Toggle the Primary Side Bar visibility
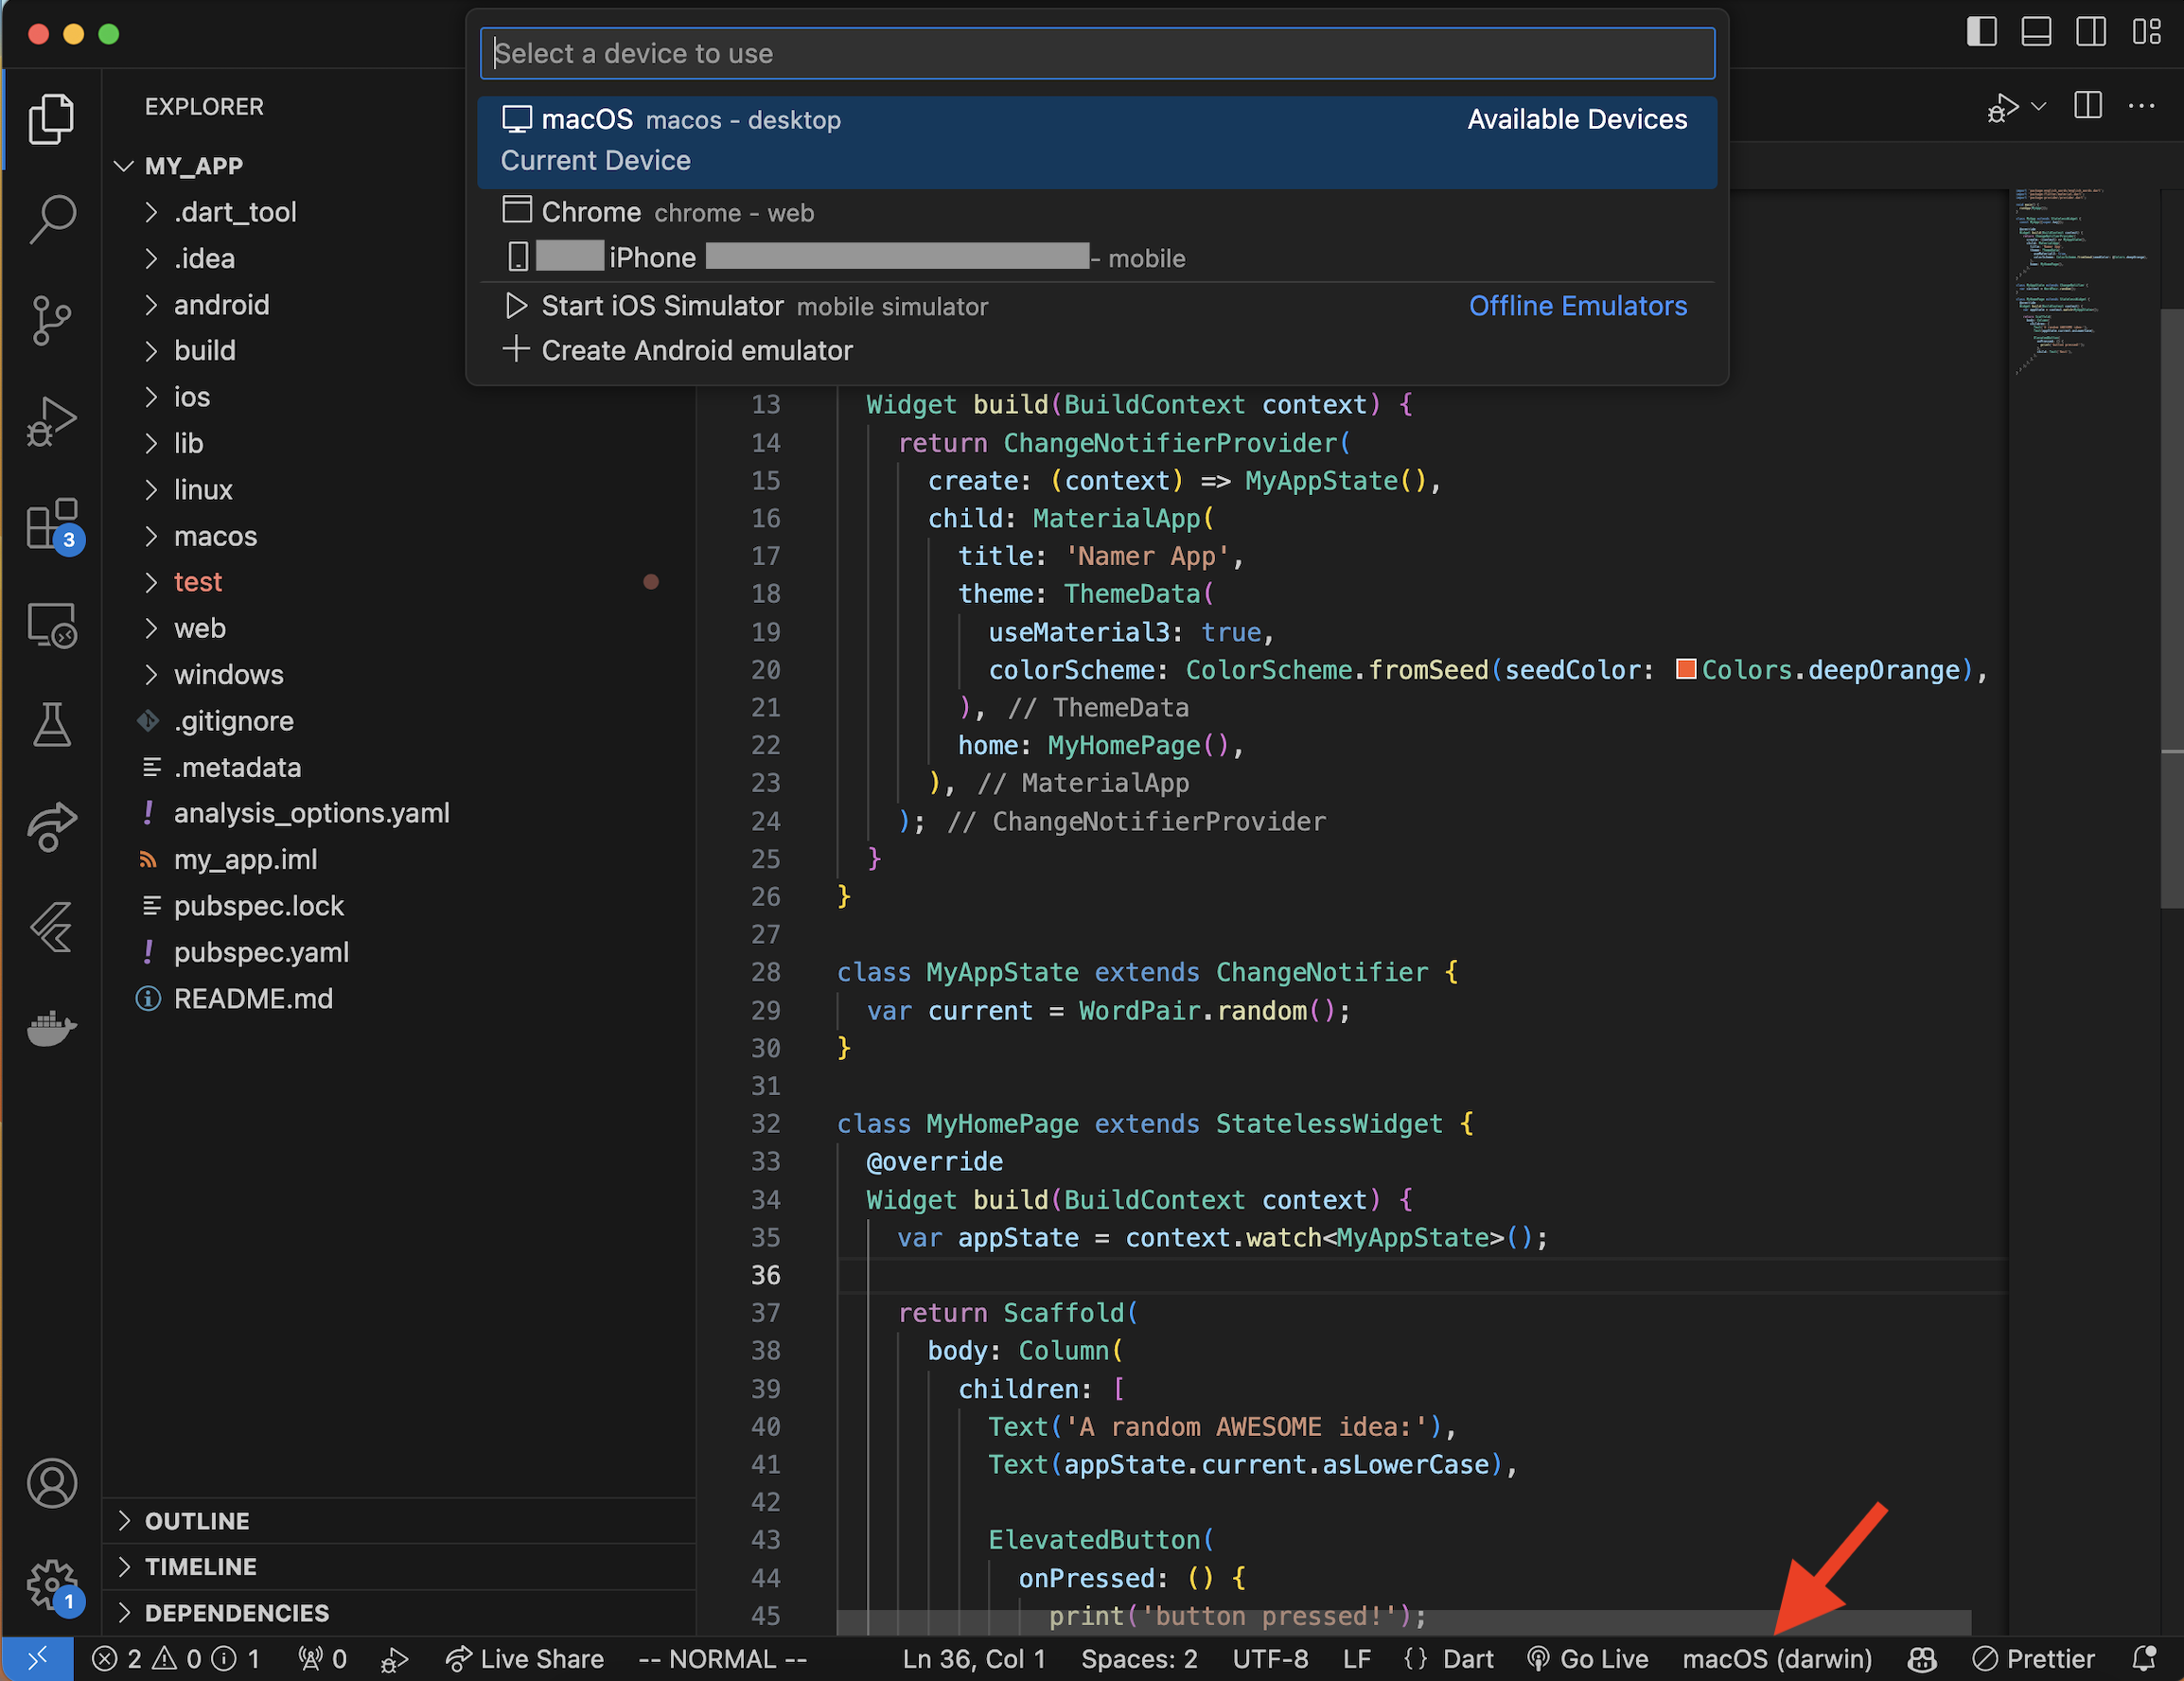Screen dimensions: 2184x1681 [x=1981, y=31]
